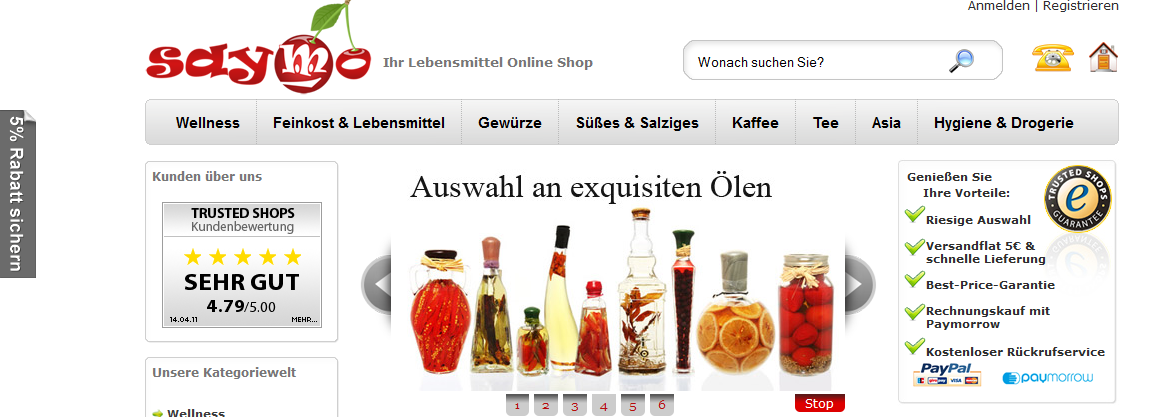Image resolution: width=1167 pixels, height=417 pixels.
Task: Advance slideshow with right arrow
Action: pyautogui.click(x=859, y=284)
